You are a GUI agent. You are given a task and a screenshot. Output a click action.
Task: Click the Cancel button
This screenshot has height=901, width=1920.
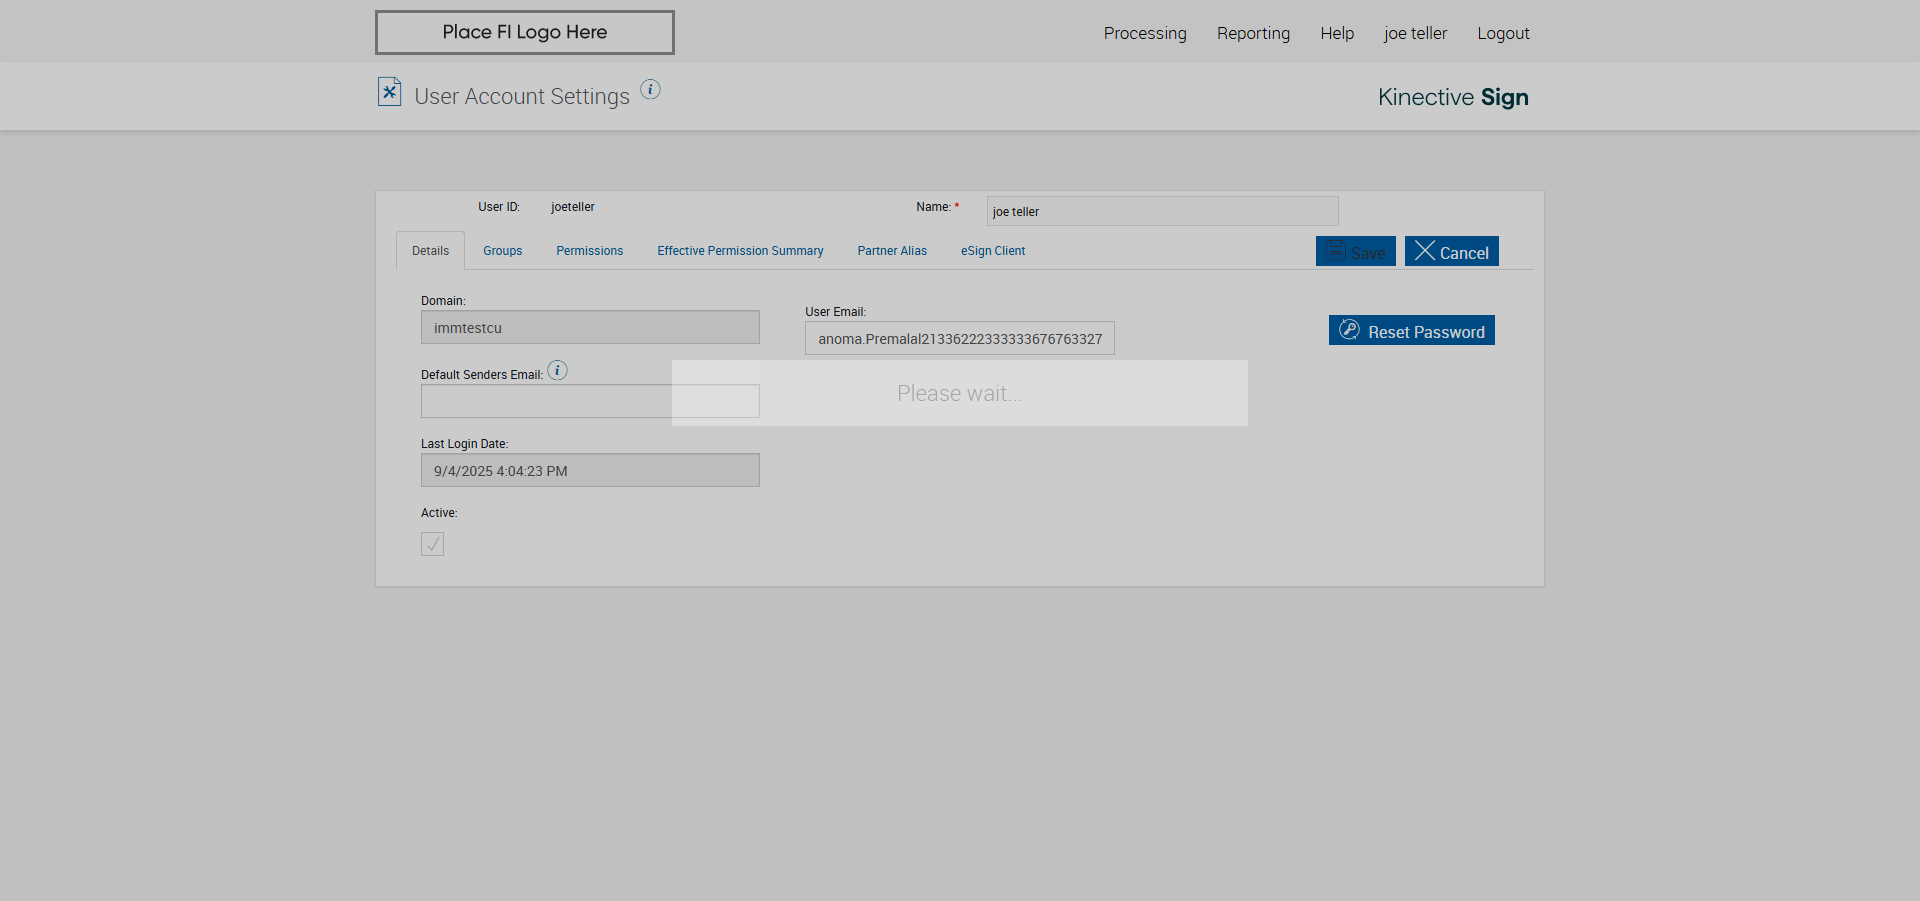tap(1452, 251)
